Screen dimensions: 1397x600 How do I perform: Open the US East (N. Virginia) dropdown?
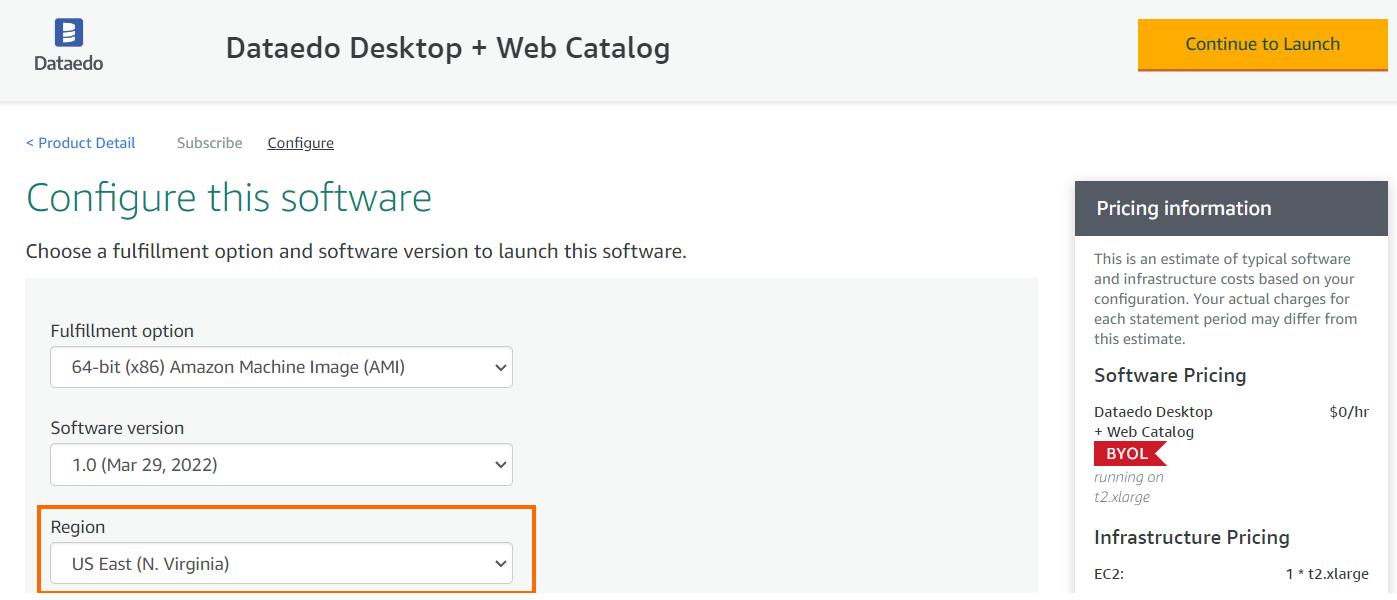pyautogui.click(x=280, y=564)
